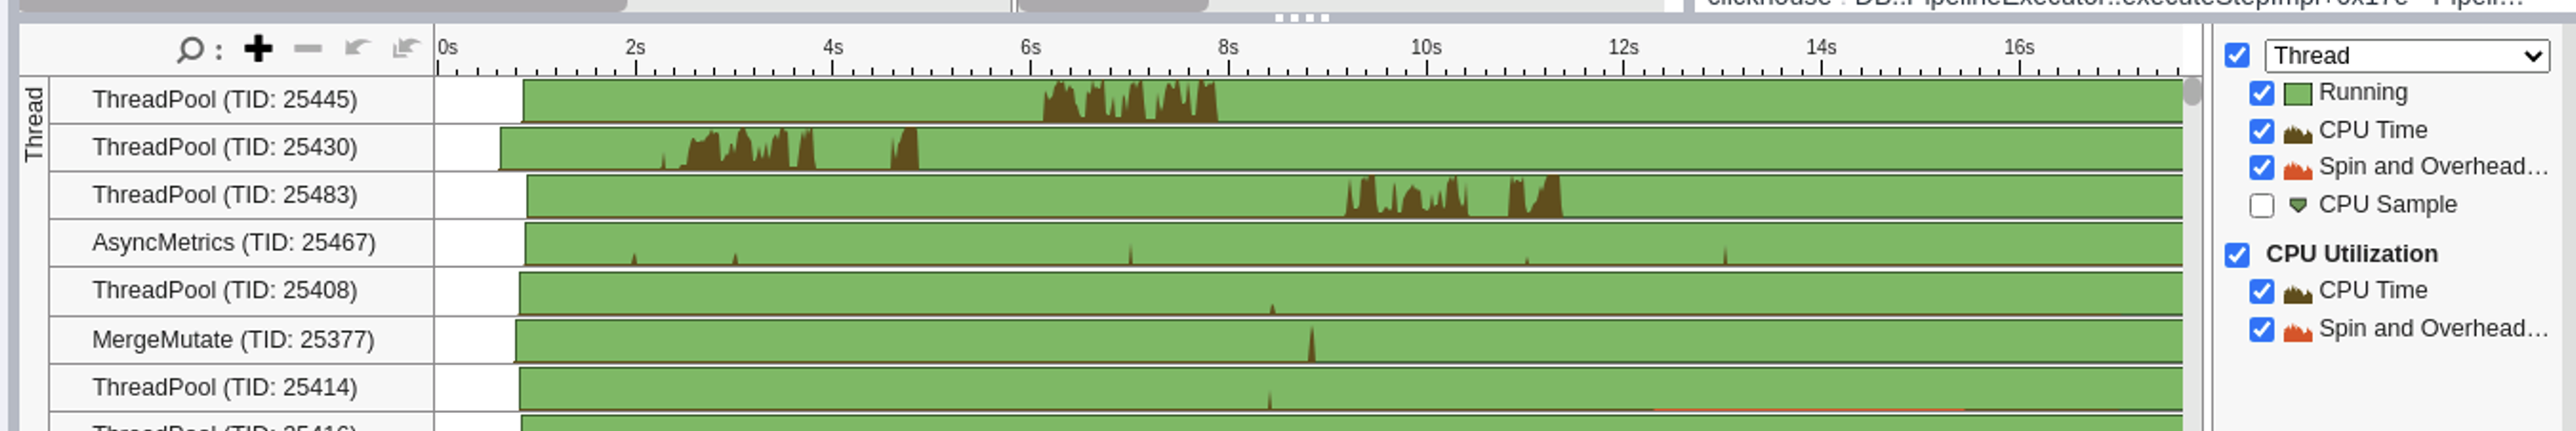Screen dimensions: 2576x431
Task: Click the reset zoom arrow icon
Action: [x=405, y=47]
